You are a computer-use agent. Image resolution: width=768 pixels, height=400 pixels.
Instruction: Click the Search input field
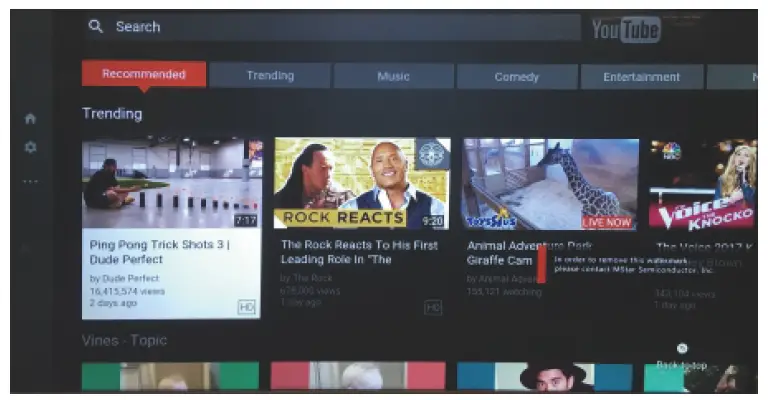pyautogui.click(x=333, y=26)
